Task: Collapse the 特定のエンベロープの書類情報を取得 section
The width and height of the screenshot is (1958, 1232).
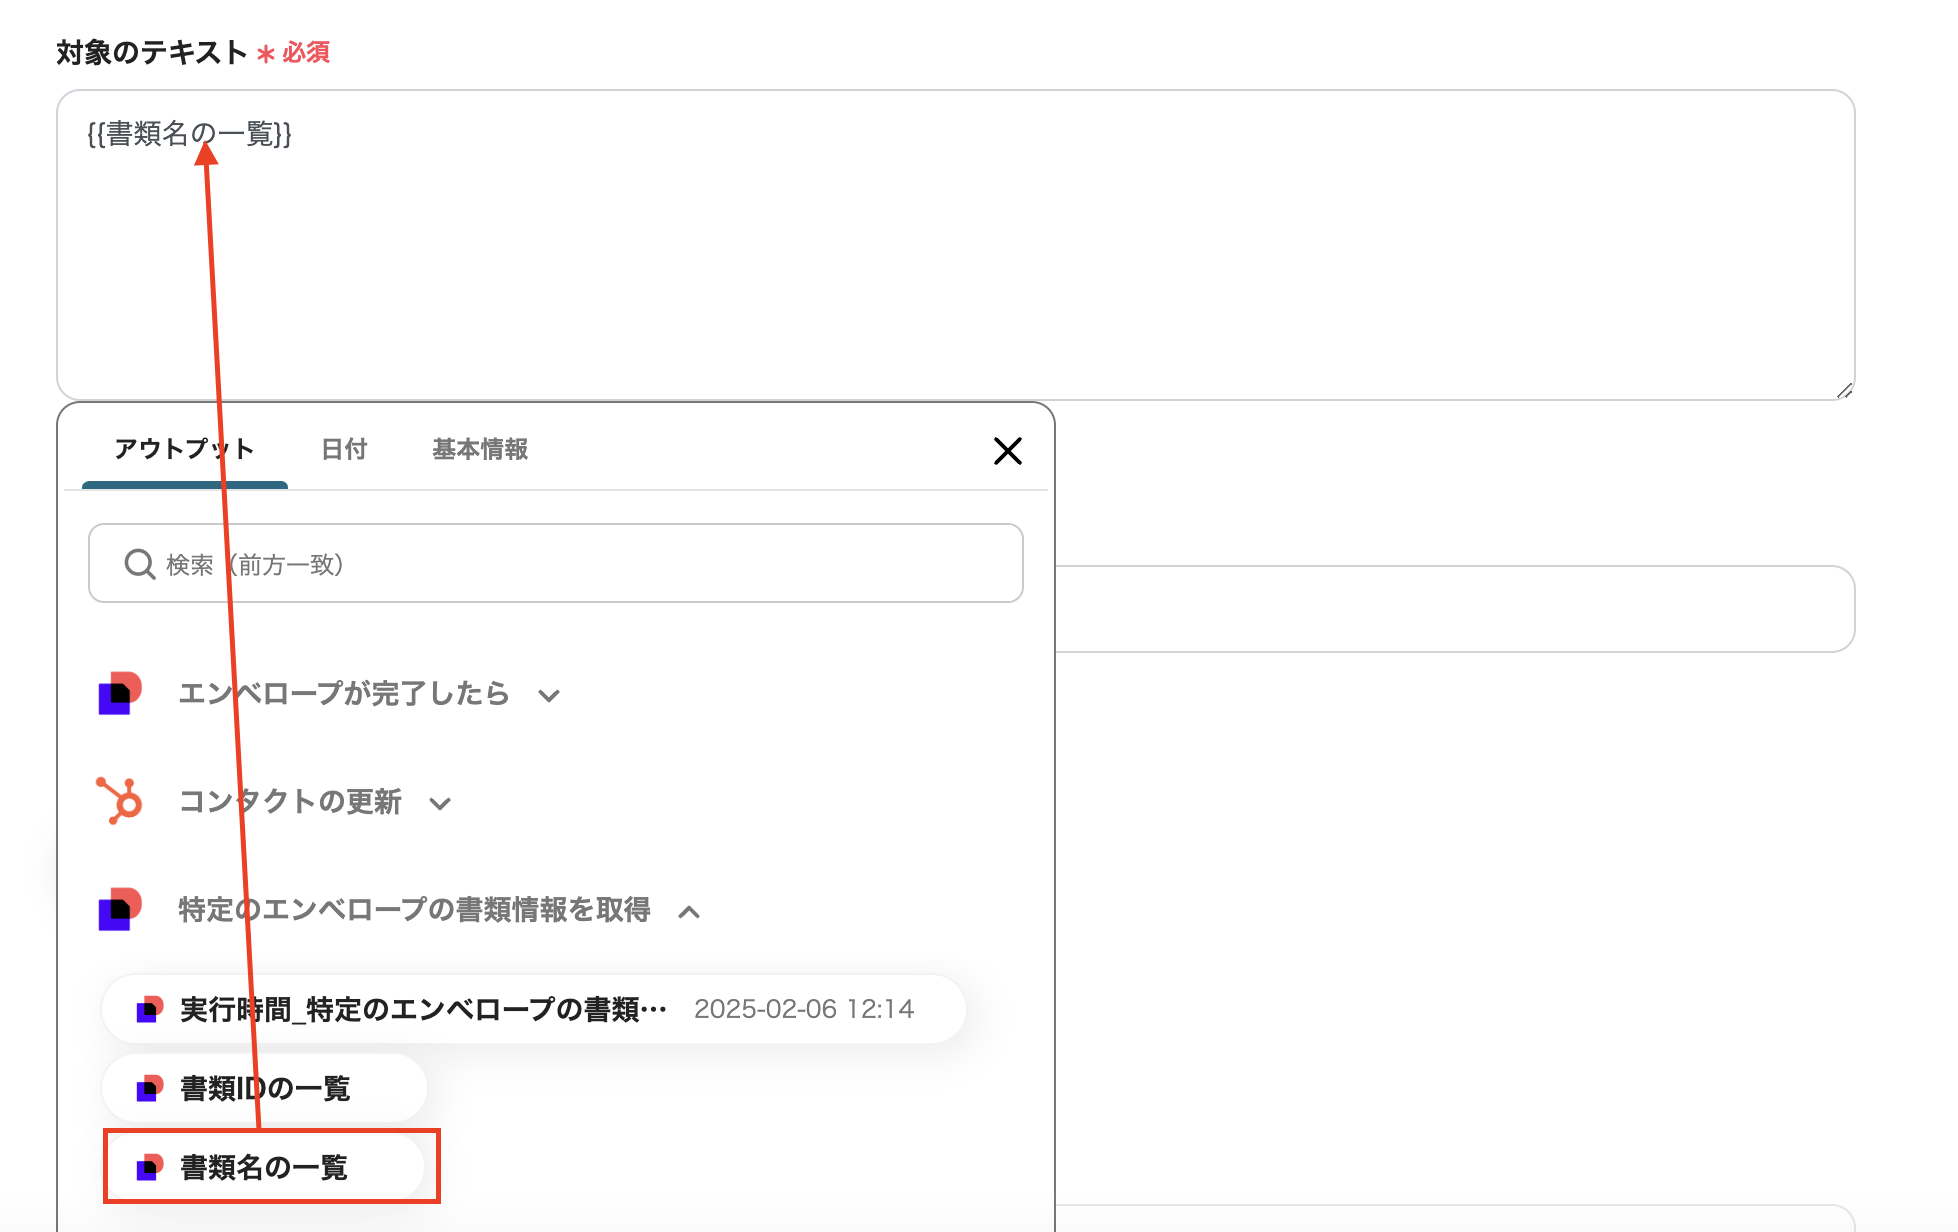Action: (689, 911)
